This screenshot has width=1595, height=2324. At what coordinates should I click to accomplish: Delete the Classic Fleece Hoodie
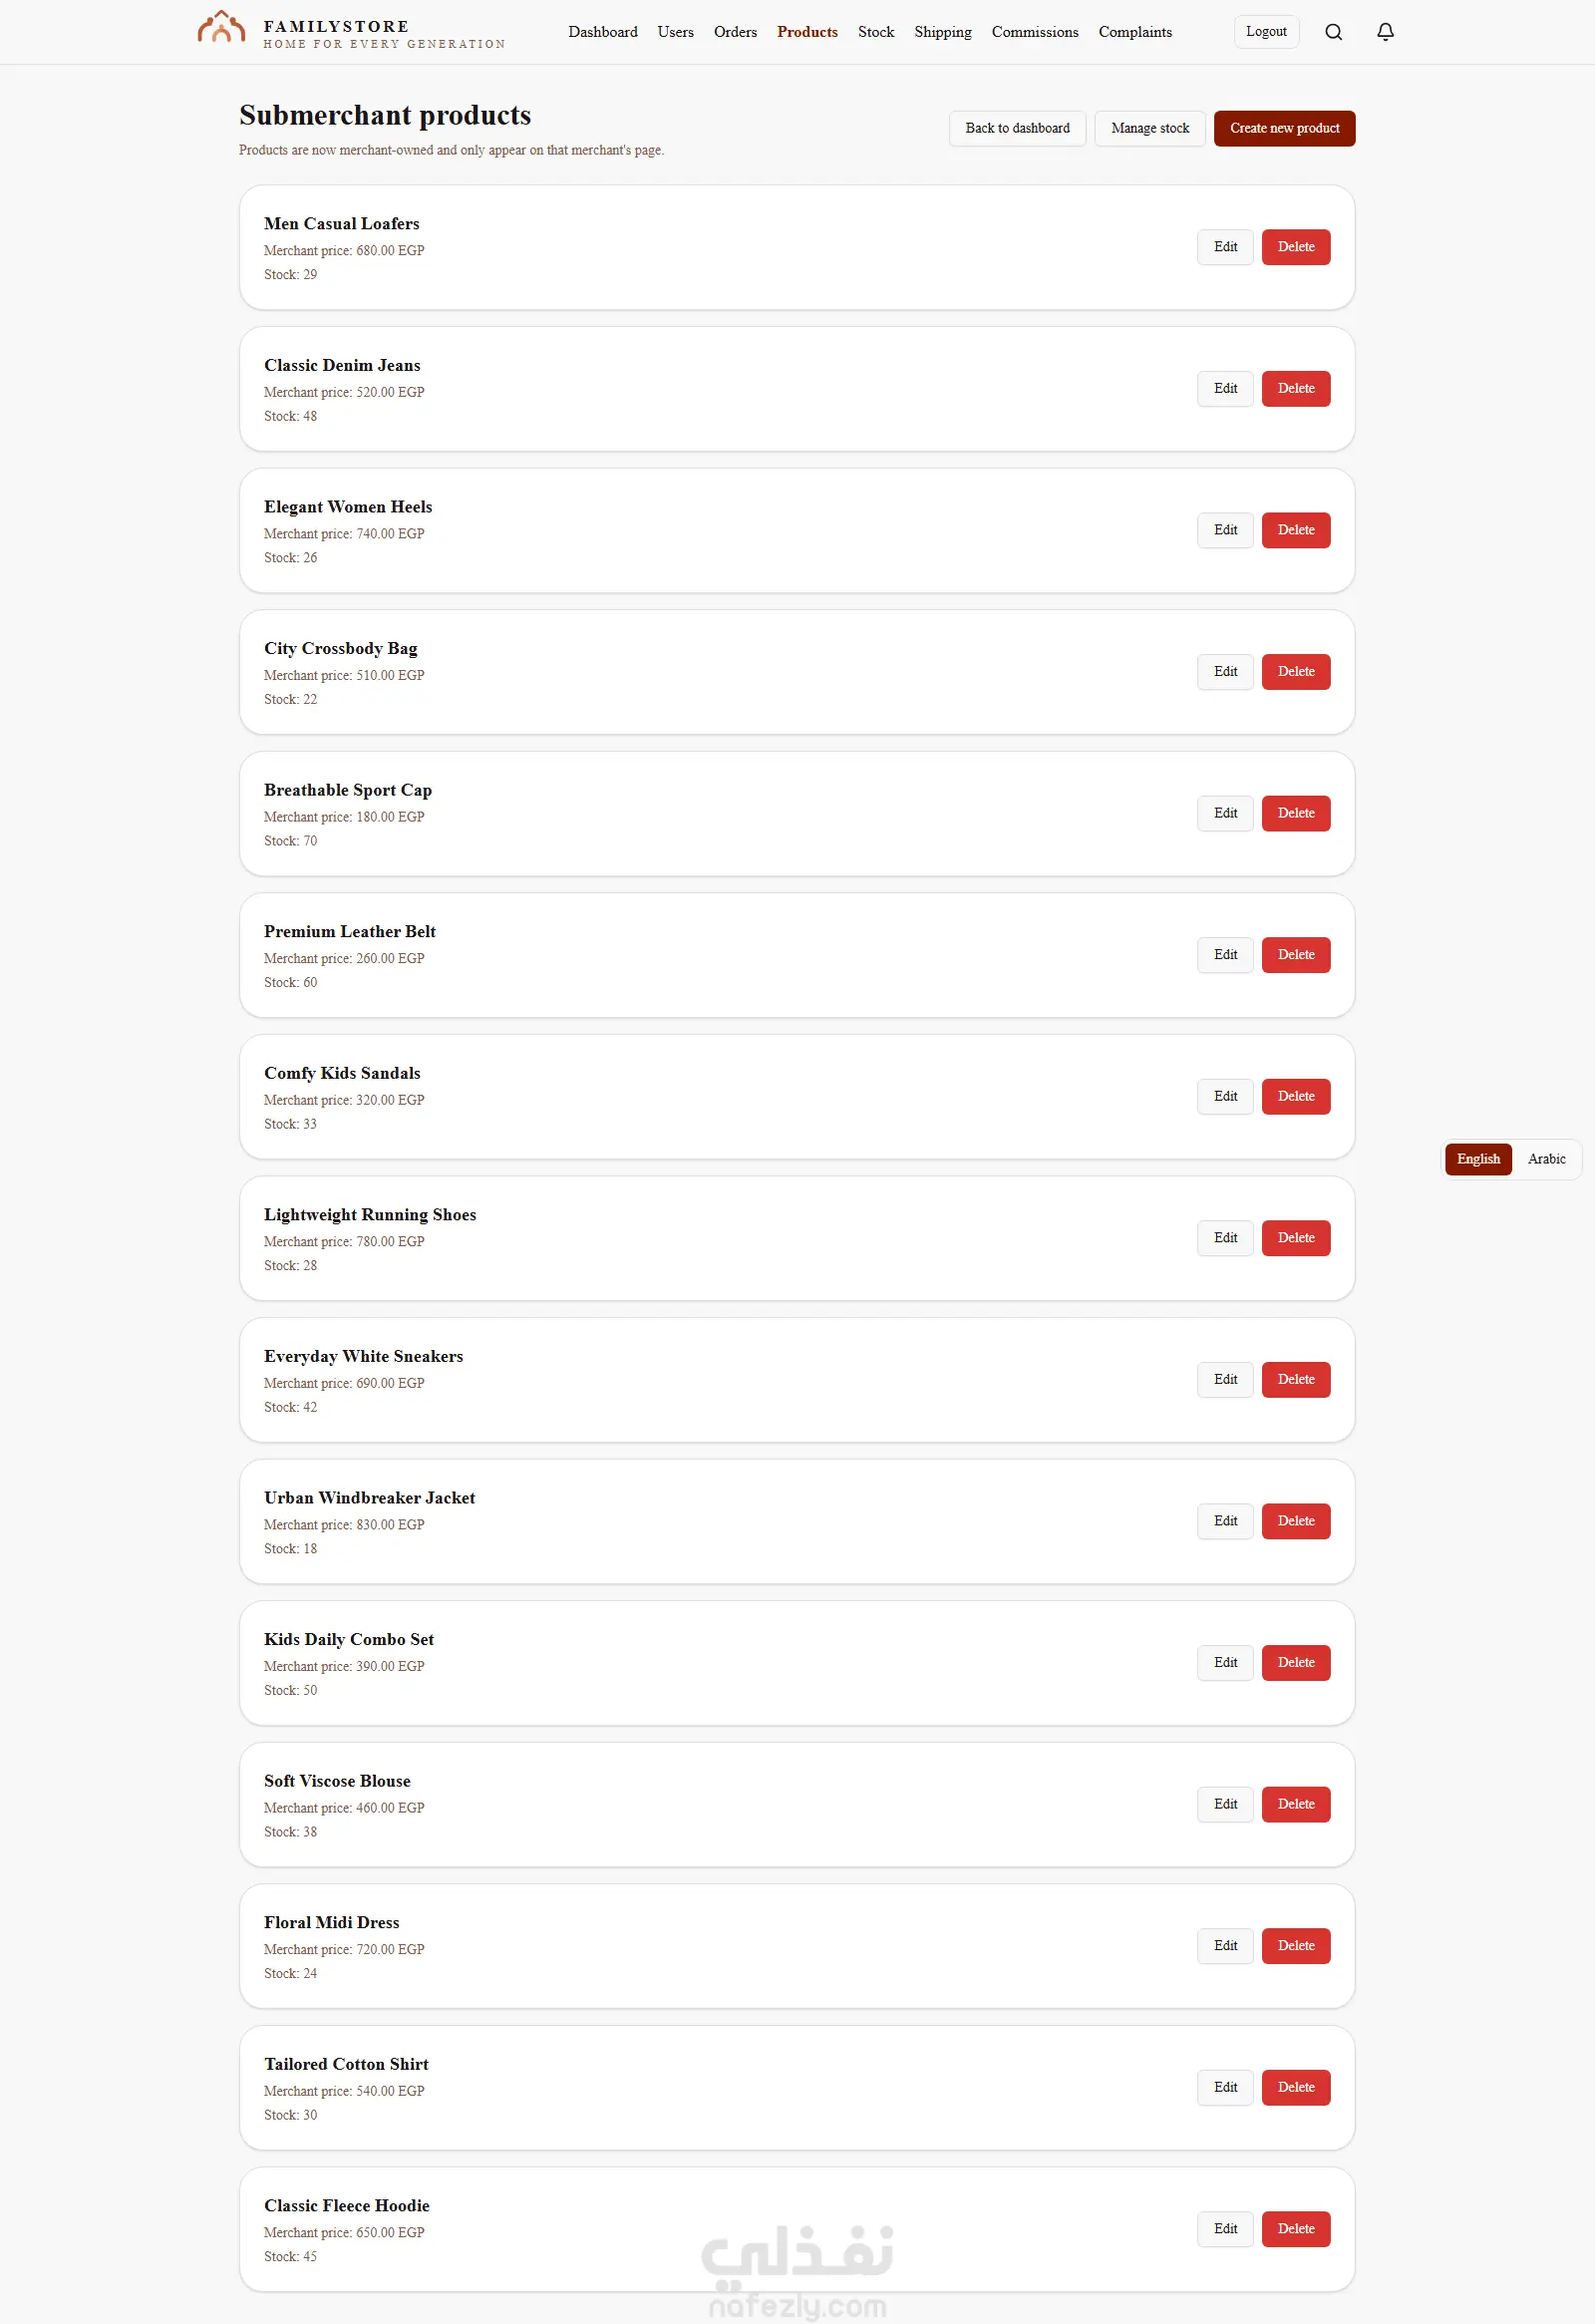pyautogui.click(x=1296, y=2229)
